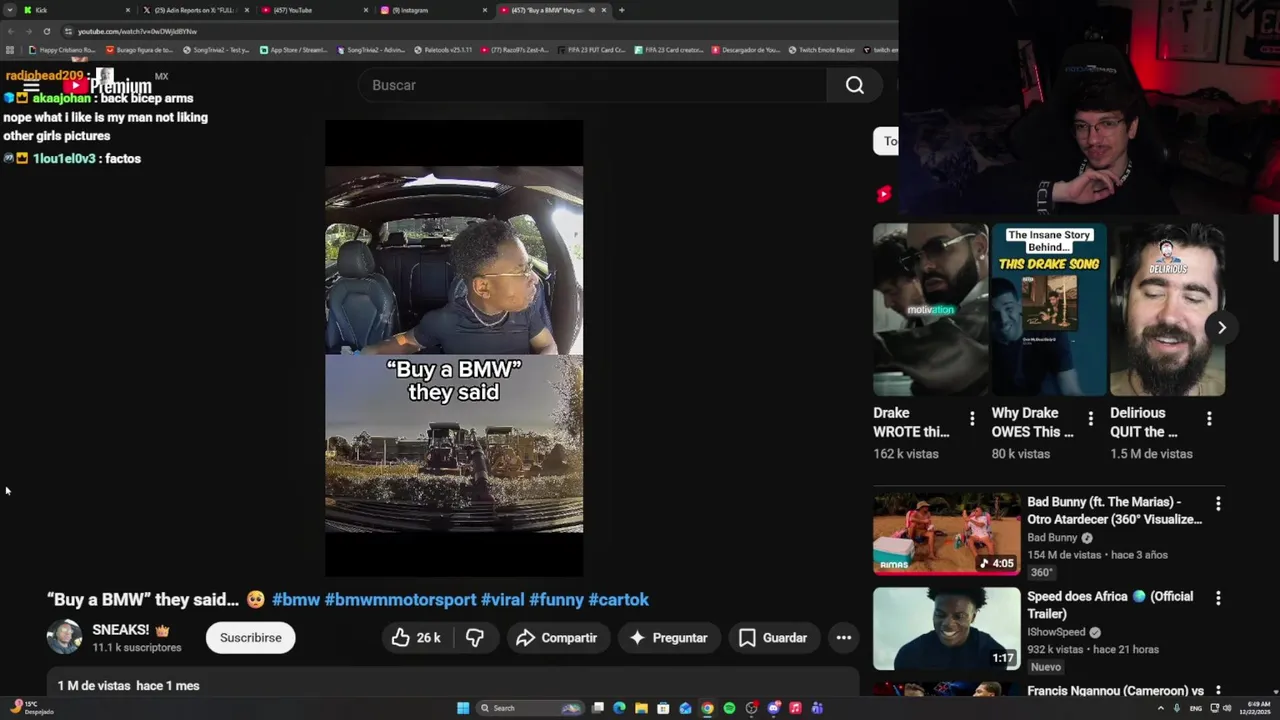Click the Compartir share button
The height and width of the screenshot is (720, 1280).
click(557, 637)
